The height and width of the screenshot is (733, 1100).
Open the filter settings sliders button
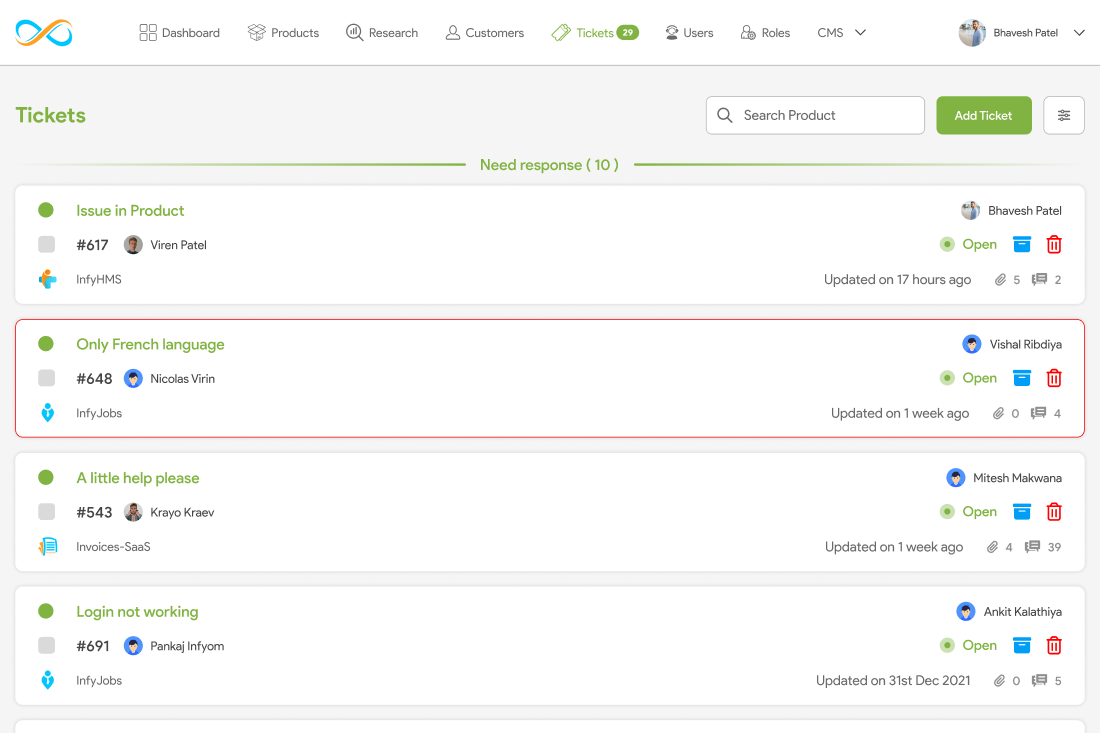click(1064, 115)
